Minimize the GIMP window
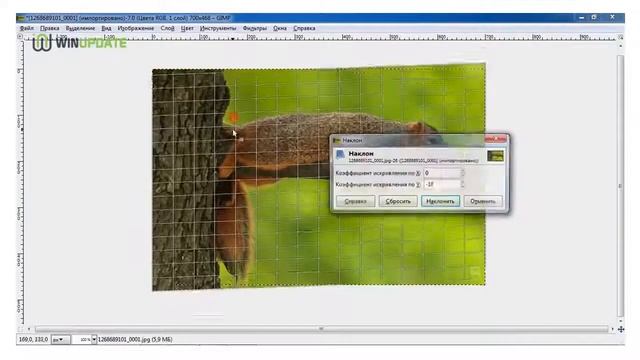The width and height of the screenshot is (640, 360). point(582,18)
